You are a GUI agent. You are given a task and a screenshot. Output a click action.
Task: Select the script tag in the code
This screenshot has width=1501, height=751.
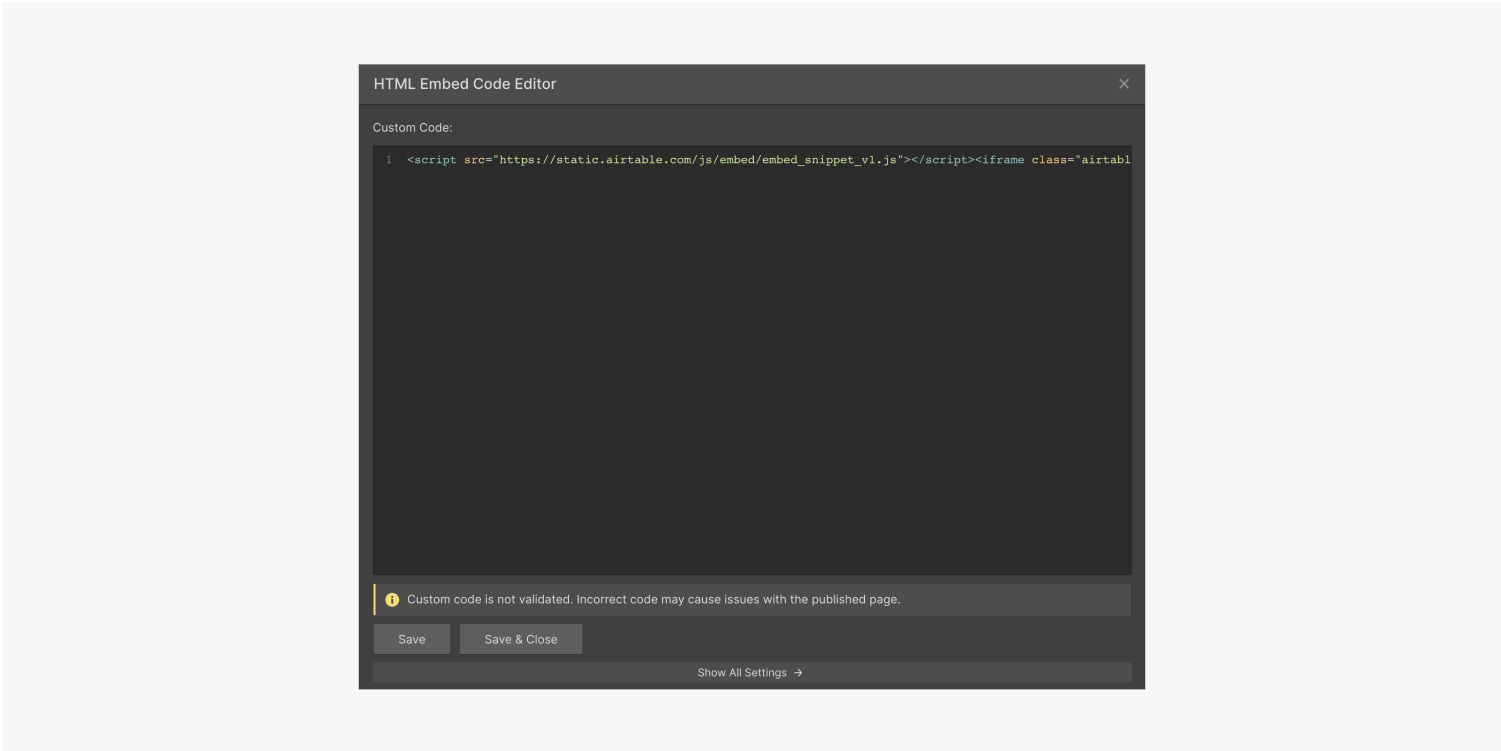click(433, 159)
